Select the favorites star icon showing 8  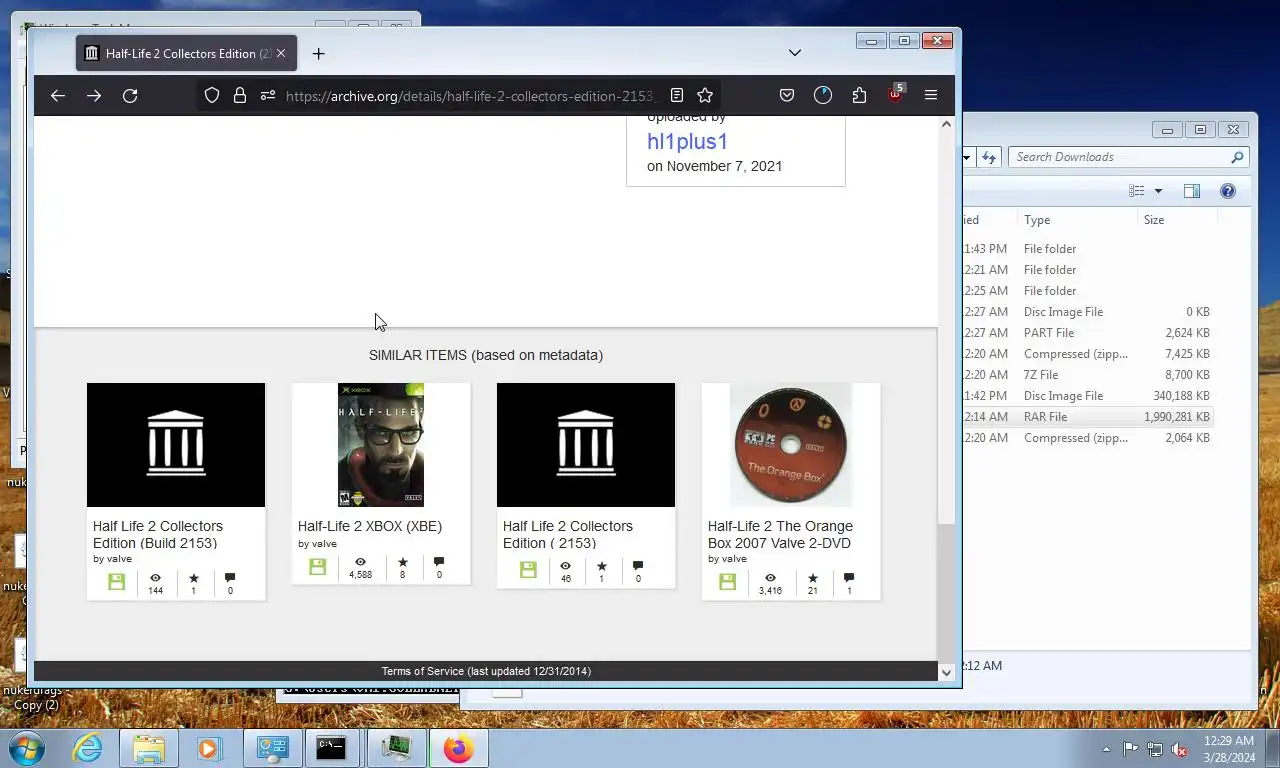403,562
